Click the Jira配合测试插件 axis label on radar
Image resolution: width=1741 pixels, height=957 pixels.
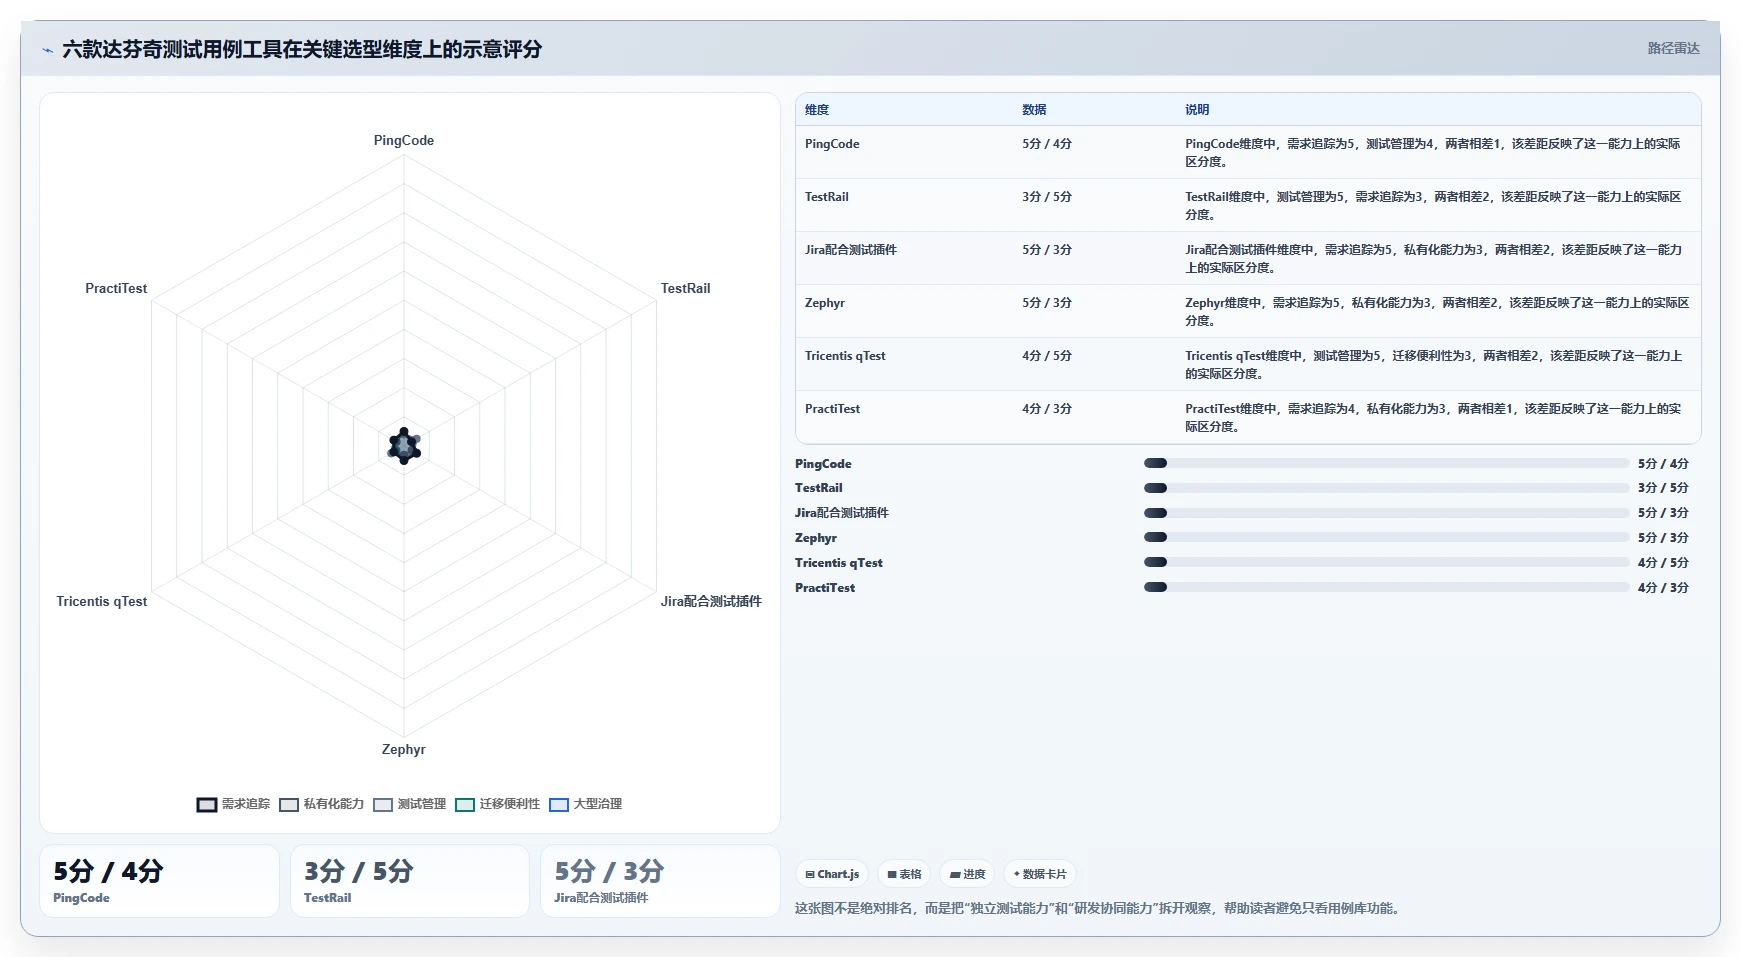point(711,601)
